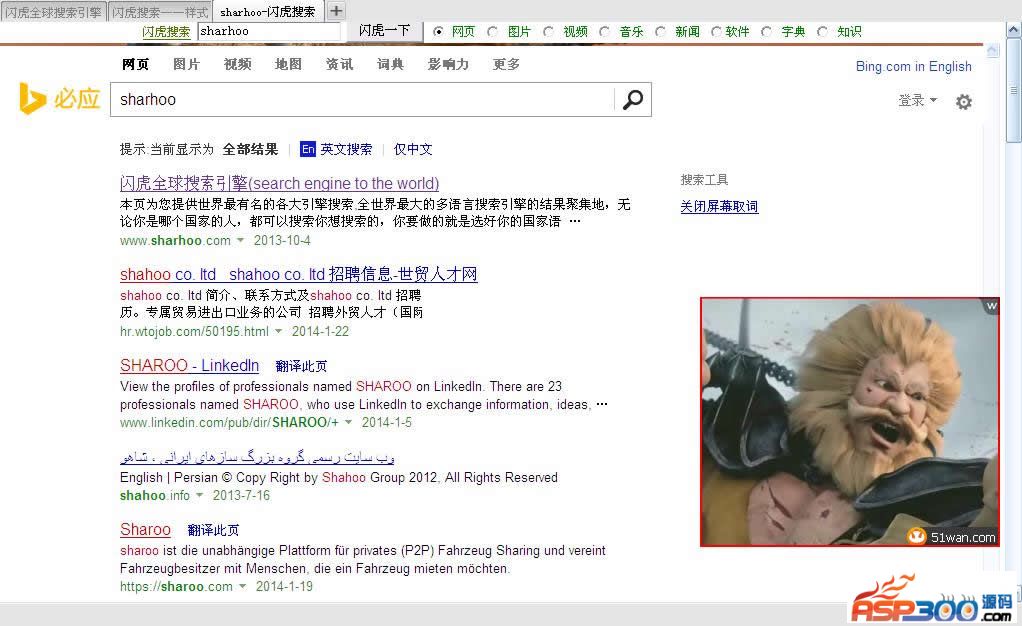Select the 软件 radio button
This screenshot has height=626, width=1022.
coord(716,31)
